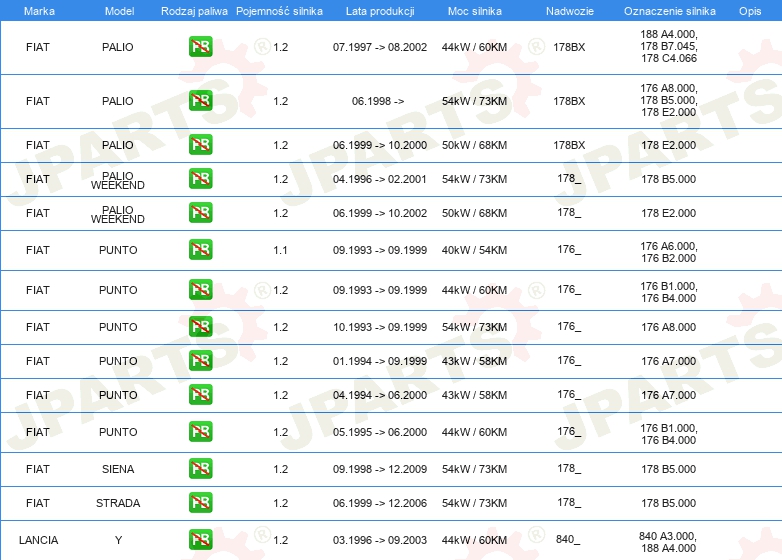Image resolution: width=782 pixels, height=560 pixels.
Task: Select the model cell Y in the Lancia row
Action: point(118,540)
